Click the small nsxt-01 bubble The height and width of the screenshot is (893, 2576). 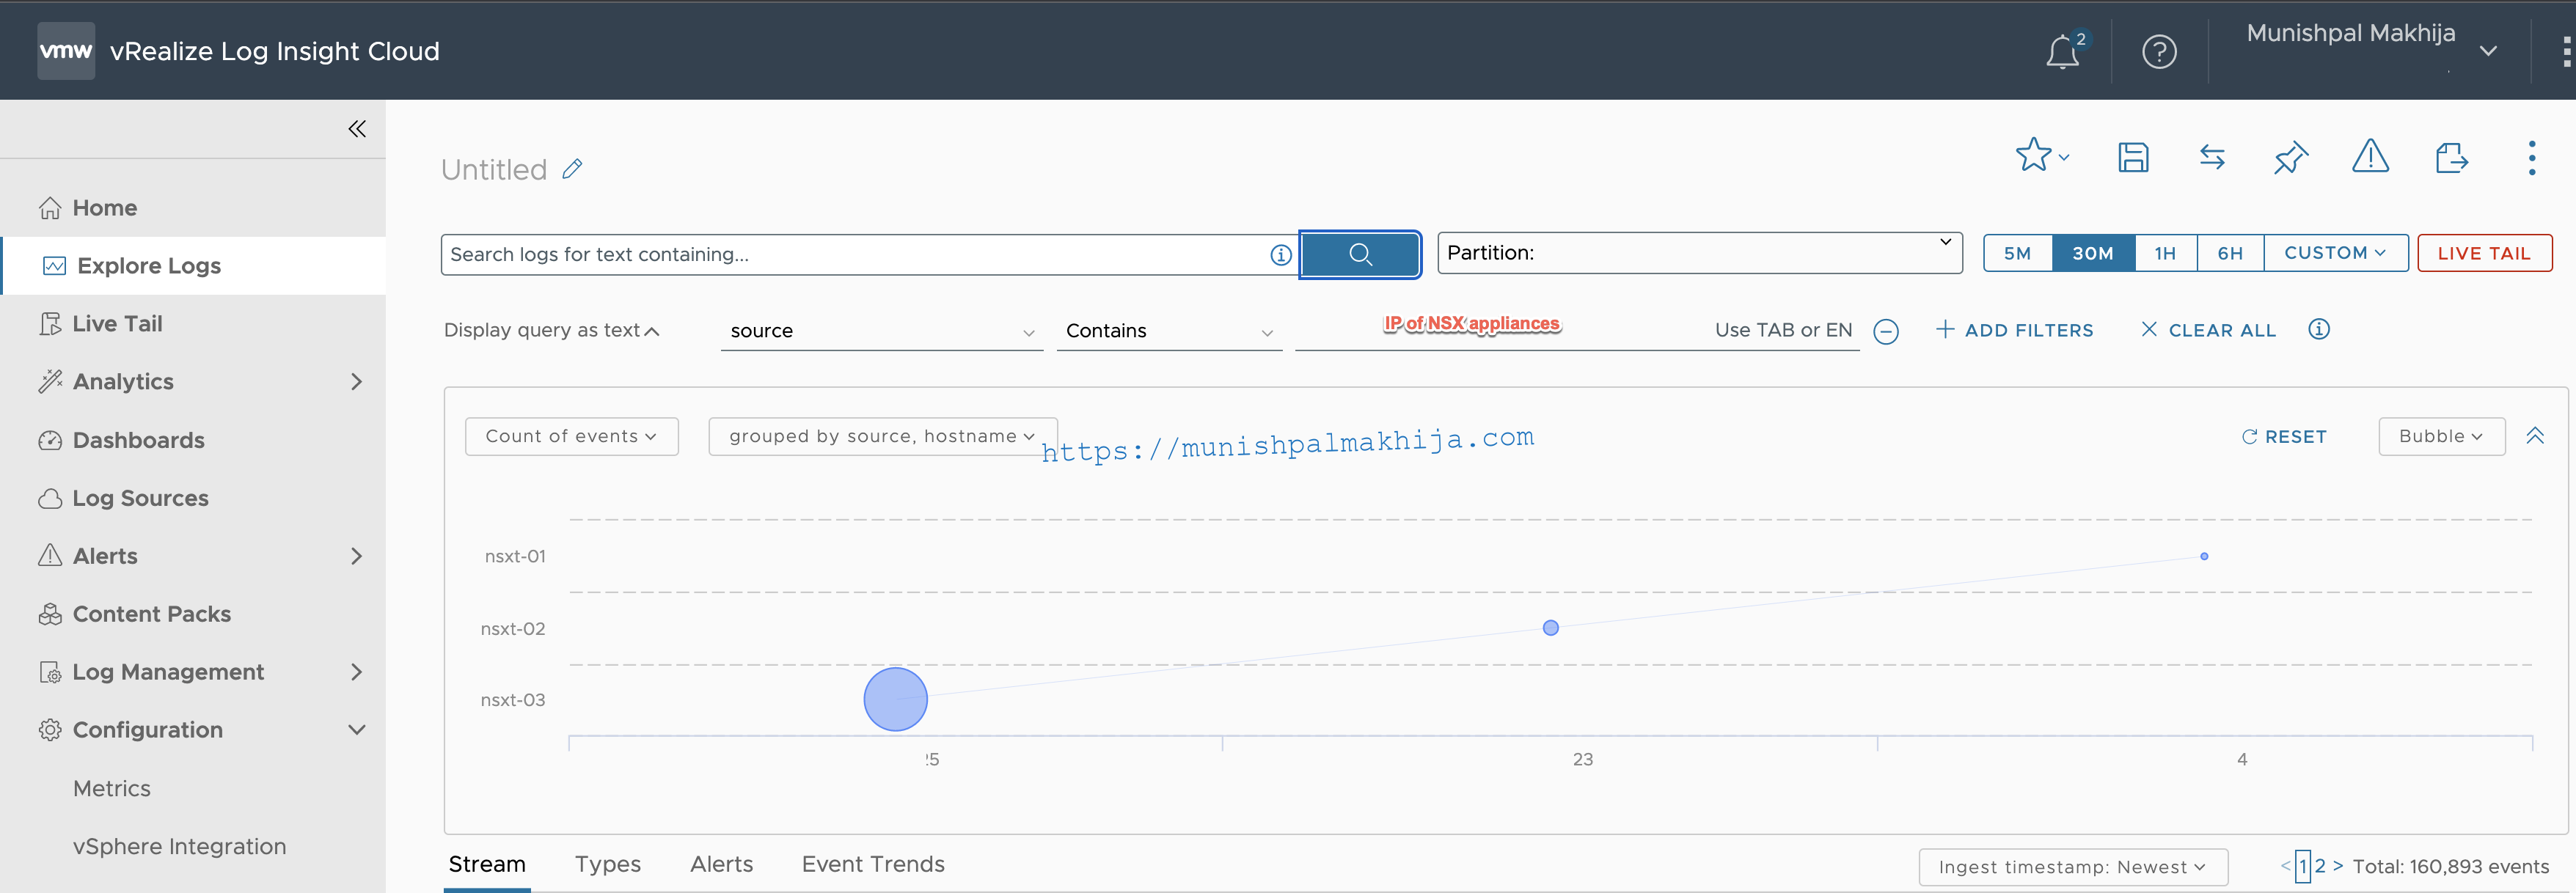point(2204,556)
